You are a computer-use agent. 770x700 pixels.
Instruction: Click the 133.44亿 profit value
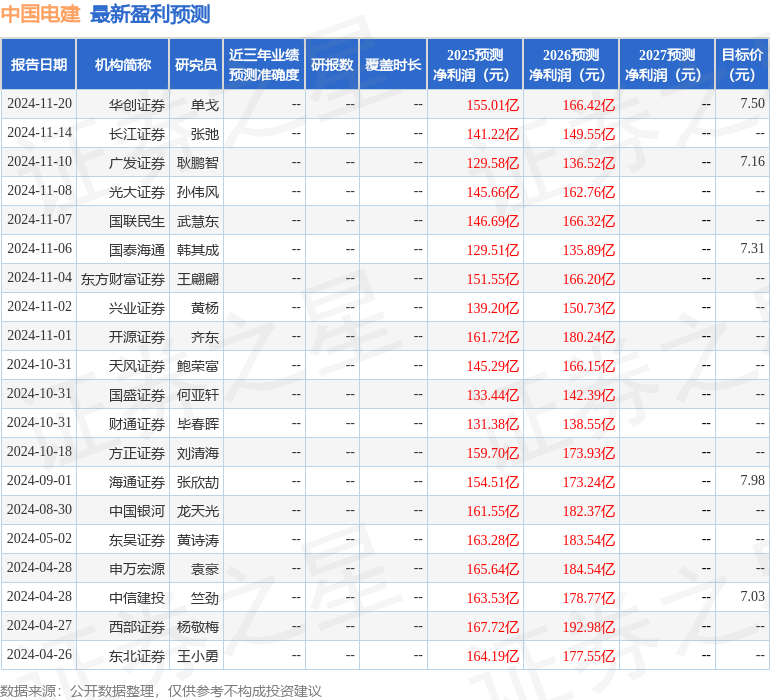click(x=493, y=394)
